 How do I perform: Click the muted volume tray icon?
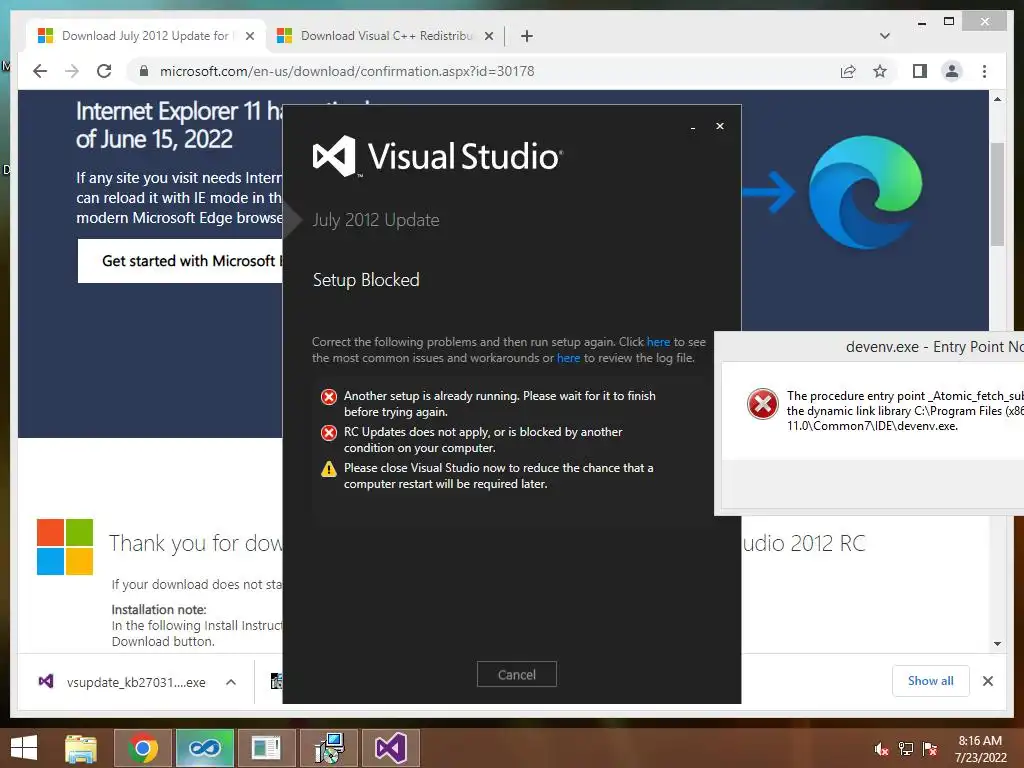tap(881, 749)
